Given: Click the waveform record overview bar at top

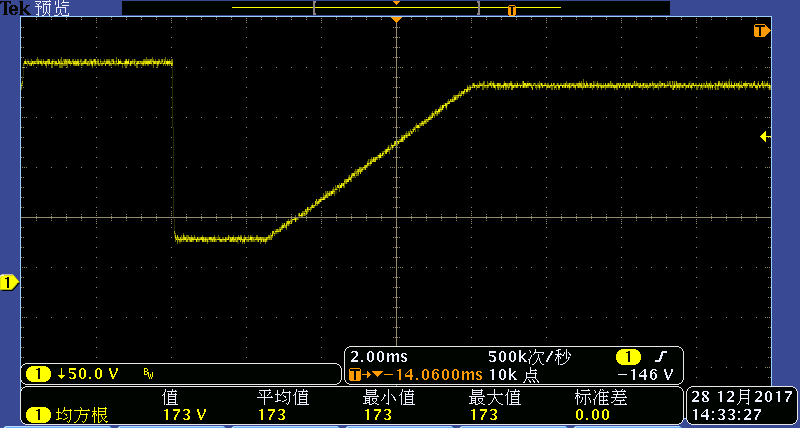Looking at the screenshot, I should tap(396, 8).
